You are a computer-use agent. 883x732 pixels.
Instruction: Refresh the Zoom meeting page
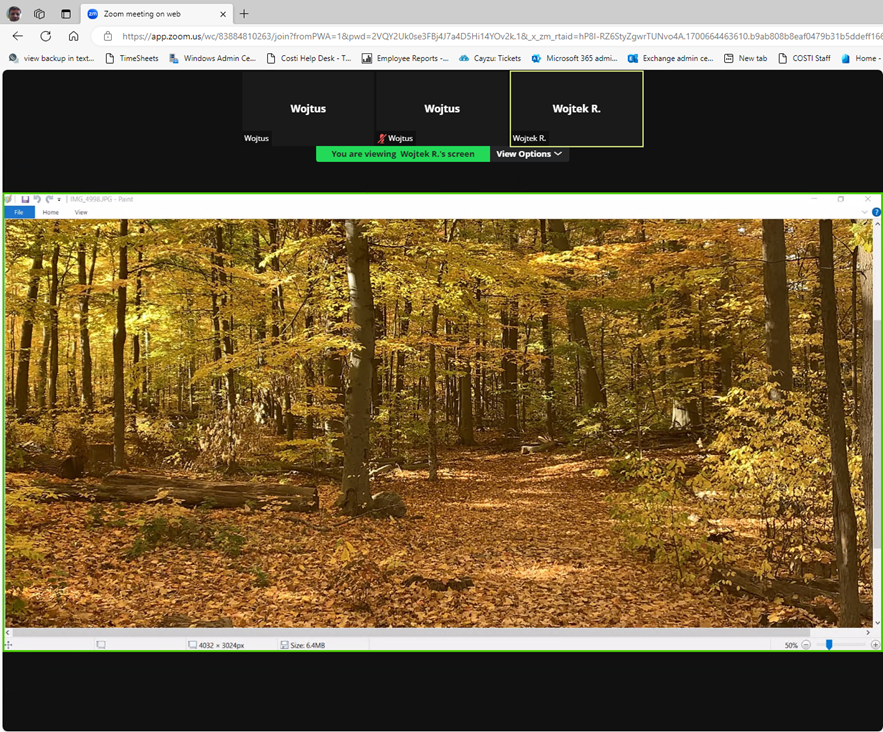pyautogui.click(x=45, y=36)
